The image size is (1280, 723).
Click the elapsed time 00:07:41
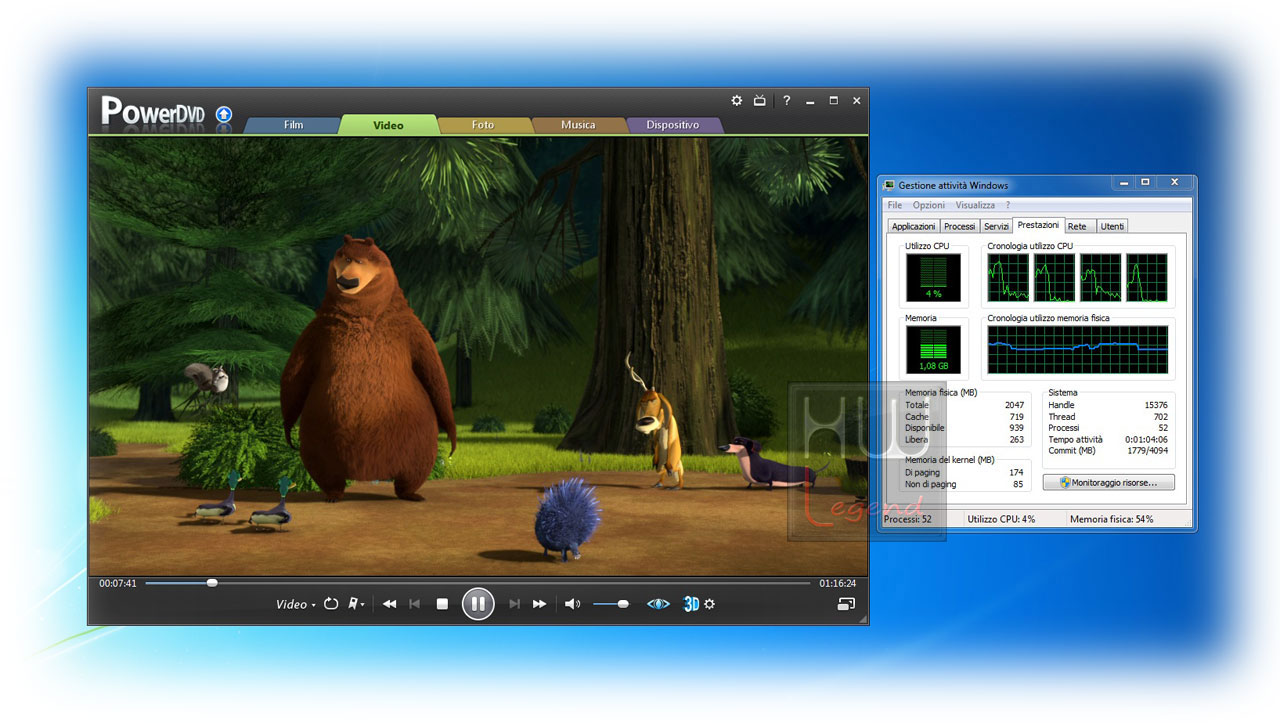point(118,583)
